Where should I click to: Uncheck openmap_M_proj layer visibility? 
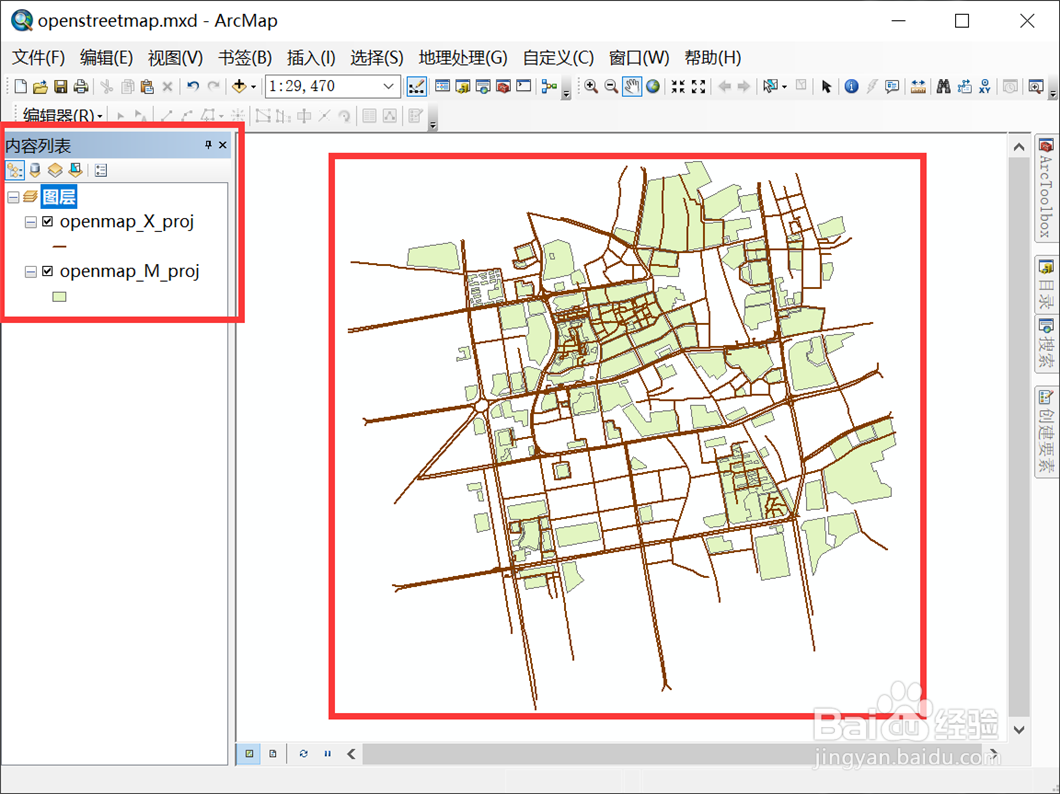[47, 271]
